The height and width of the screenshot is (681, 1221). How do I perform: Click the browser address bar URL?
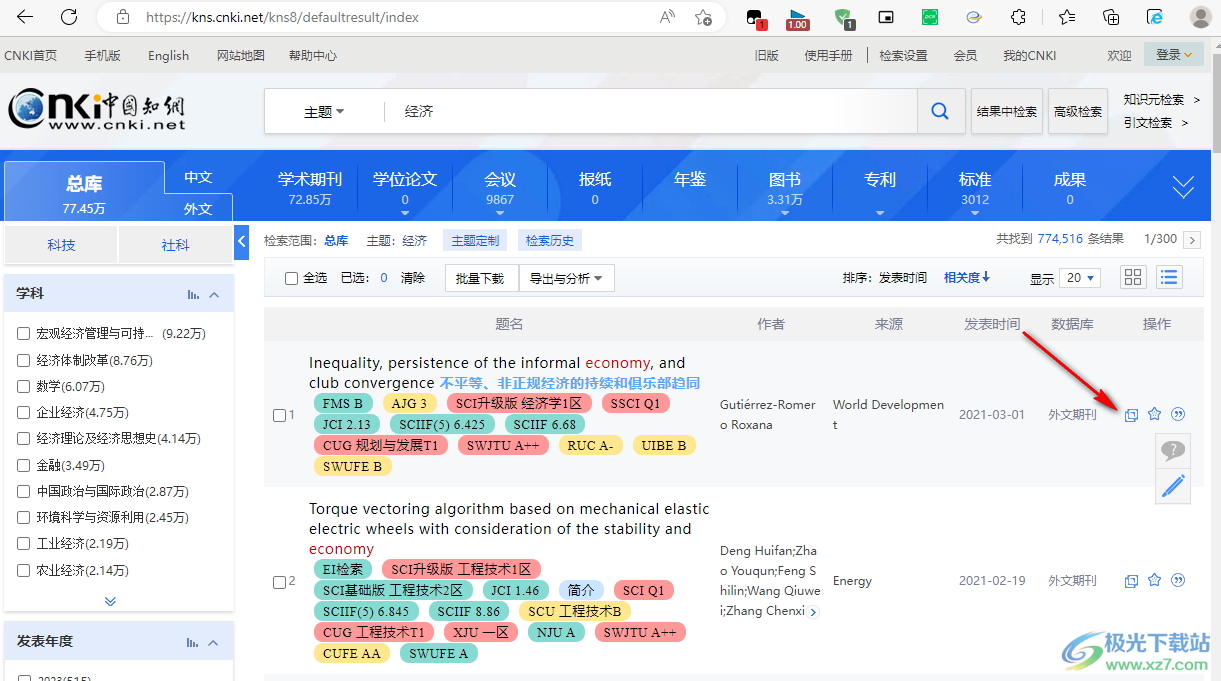pyautogui.click(x=282, y=17)
